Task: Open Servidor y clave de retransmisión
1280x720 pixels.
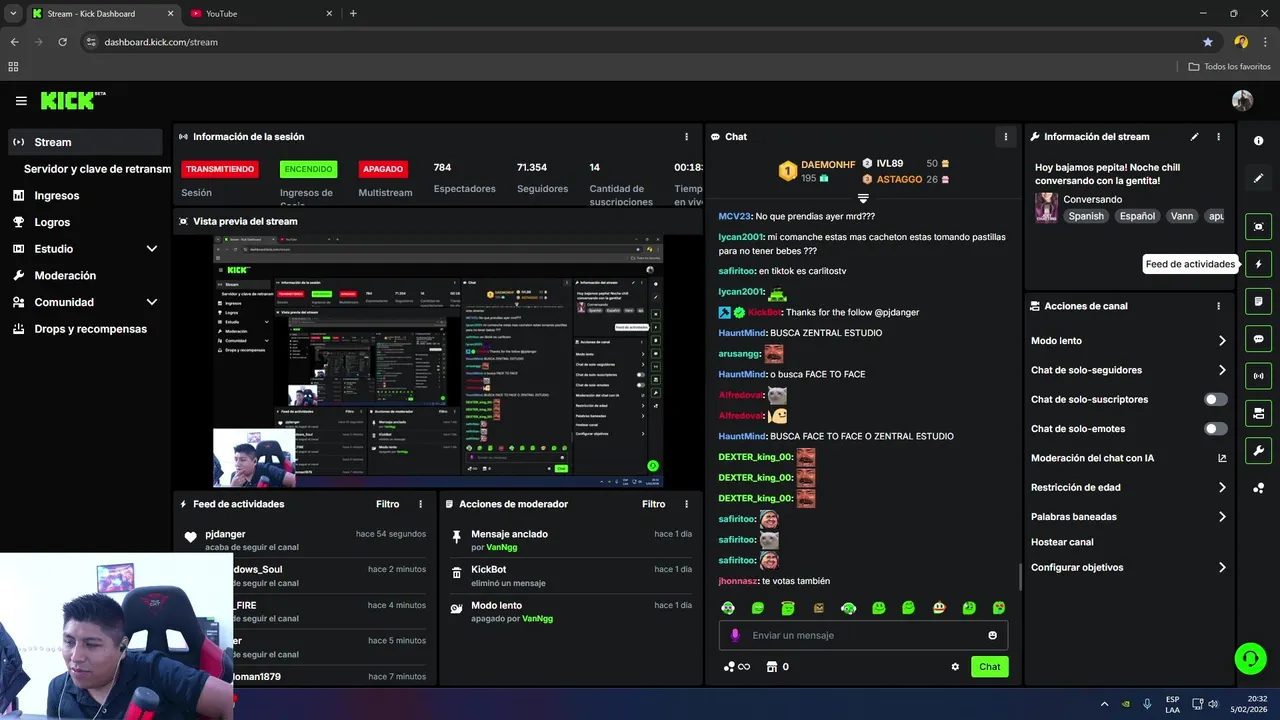Action: point(97,169)
